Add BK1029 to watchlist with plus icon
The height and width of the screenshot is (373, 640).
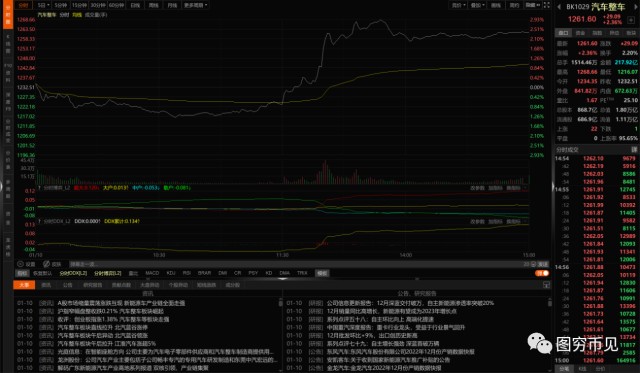tap(631, 20)
